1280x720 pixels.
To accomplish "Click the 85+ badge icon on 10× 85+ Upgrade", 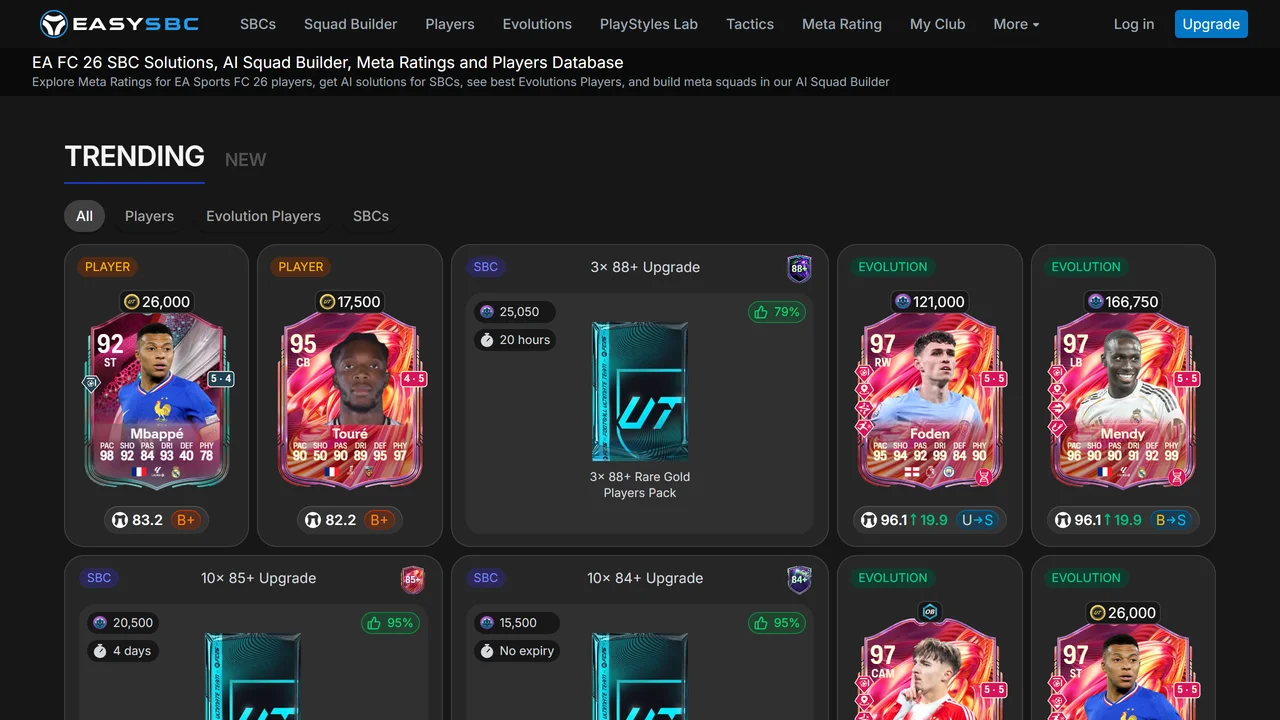I will pos(413,579).
